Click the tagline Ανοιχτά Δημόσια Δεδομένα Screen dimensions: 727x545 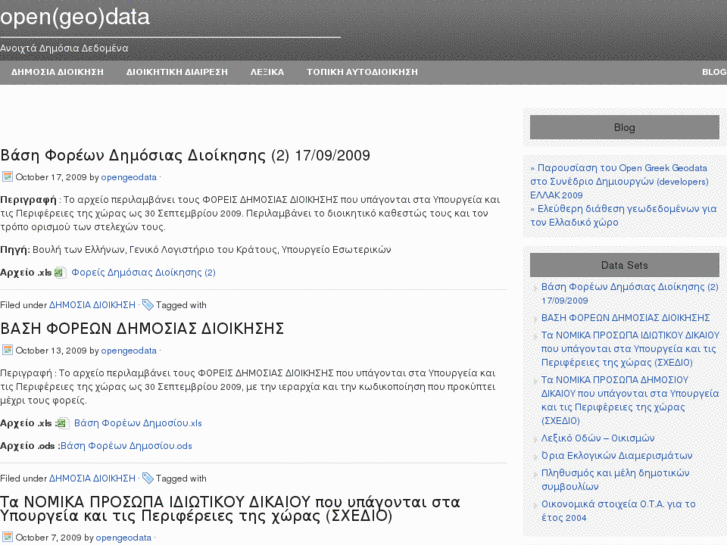coord(64,48)
